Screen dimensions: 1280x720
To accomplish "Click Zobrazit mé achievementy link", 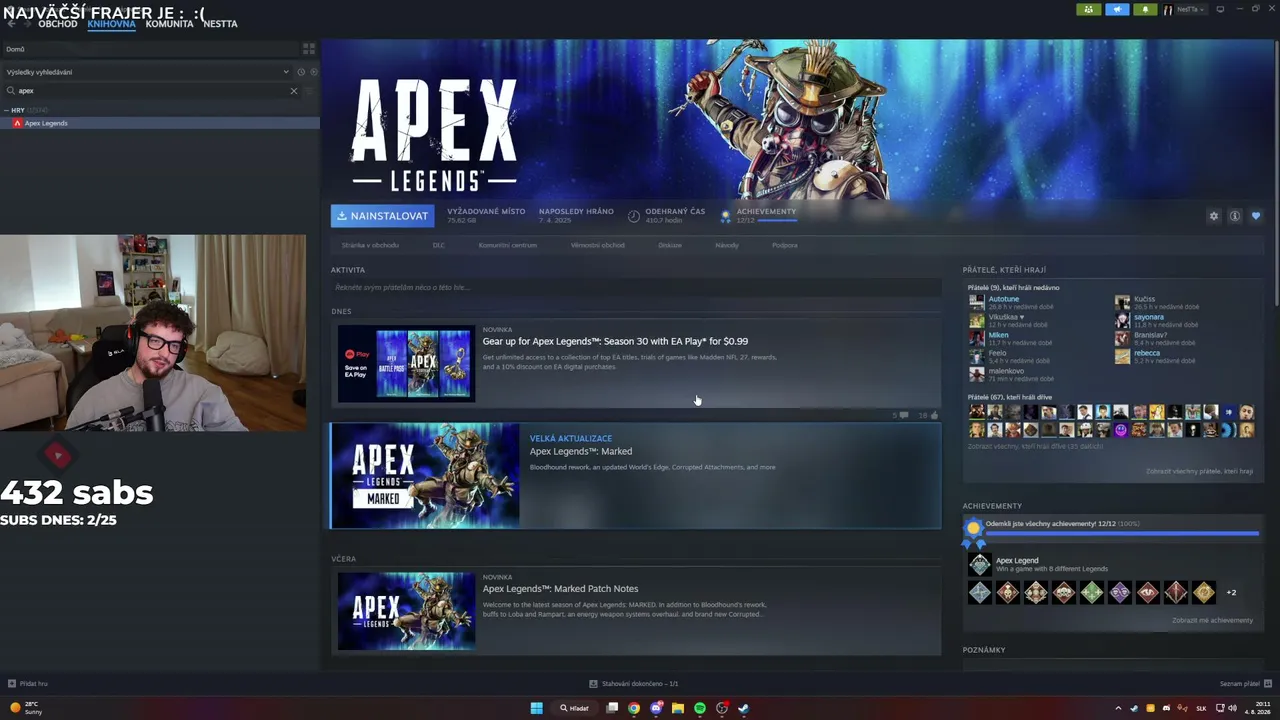I will (1212, 620).
